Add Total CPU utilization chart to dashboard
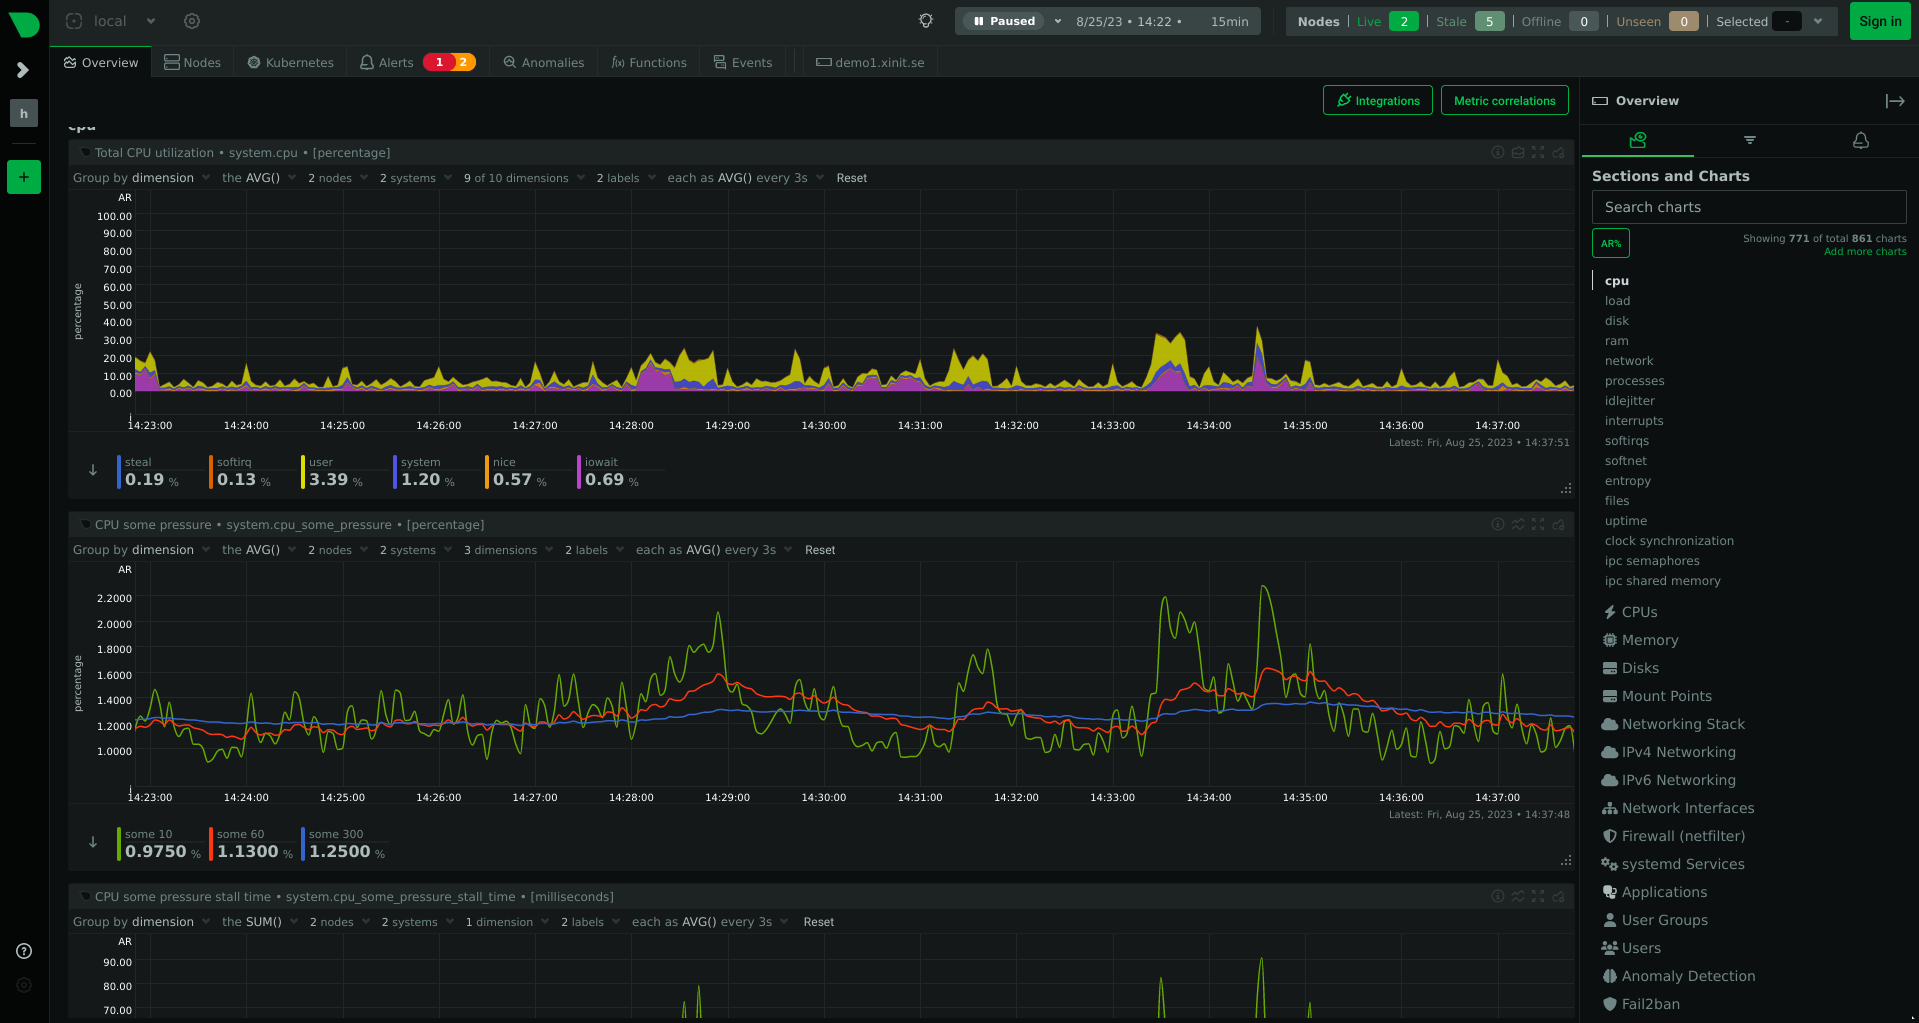Screen dimensions: 1919x1023 click(x=1558, y=152)
